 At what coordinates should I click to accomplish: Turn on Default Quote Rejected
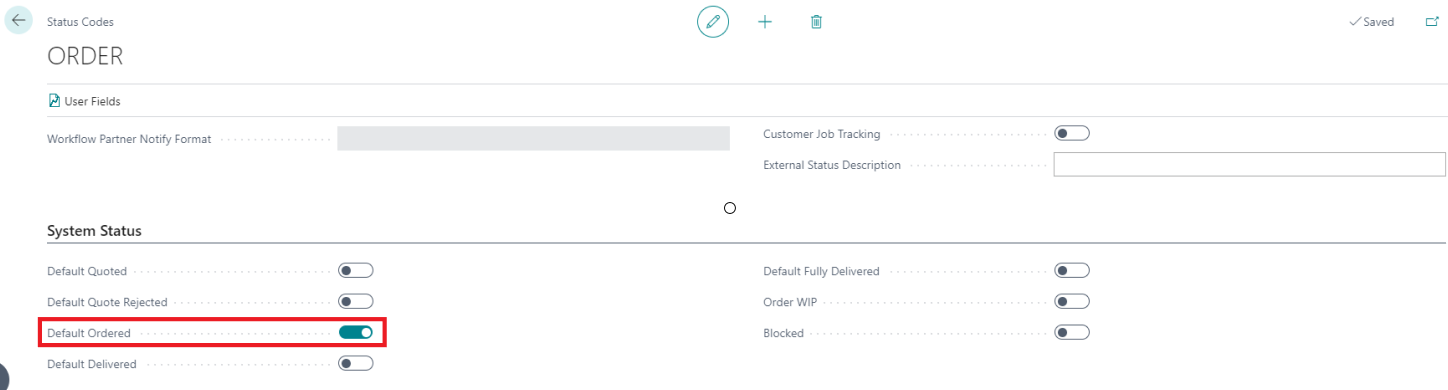click(x=356, y=302)
